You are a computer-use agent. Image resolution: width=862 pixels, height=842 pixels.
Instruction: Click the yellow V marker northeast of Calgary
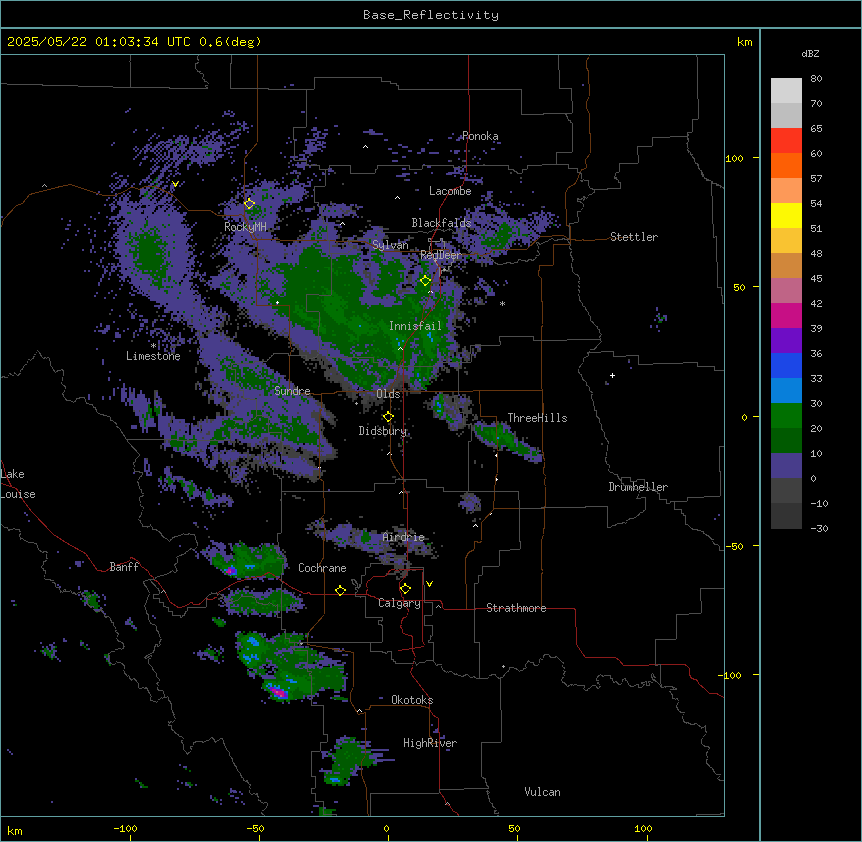point(429,584)
